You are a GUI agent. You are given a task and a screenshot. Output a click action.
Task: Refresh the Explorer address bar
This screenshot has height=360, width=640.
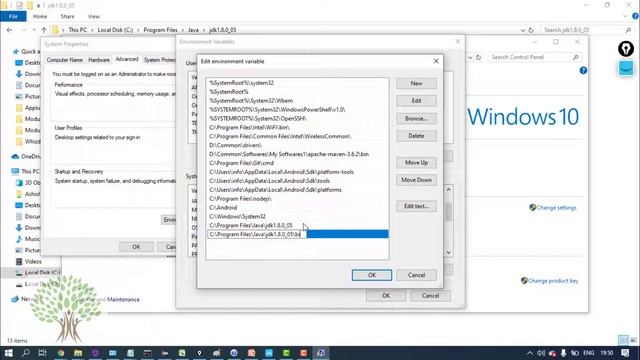(531, 30)
